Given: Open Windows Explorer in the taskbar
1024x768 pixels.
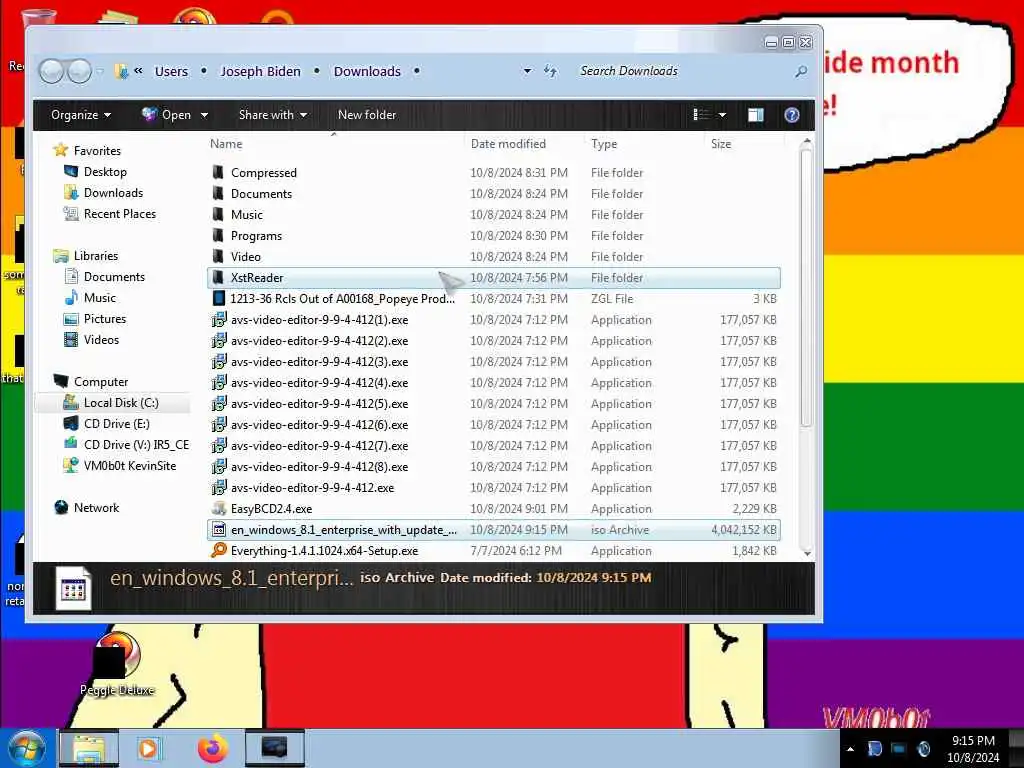Looking at the screenshot, I should [x=89, y=748].
